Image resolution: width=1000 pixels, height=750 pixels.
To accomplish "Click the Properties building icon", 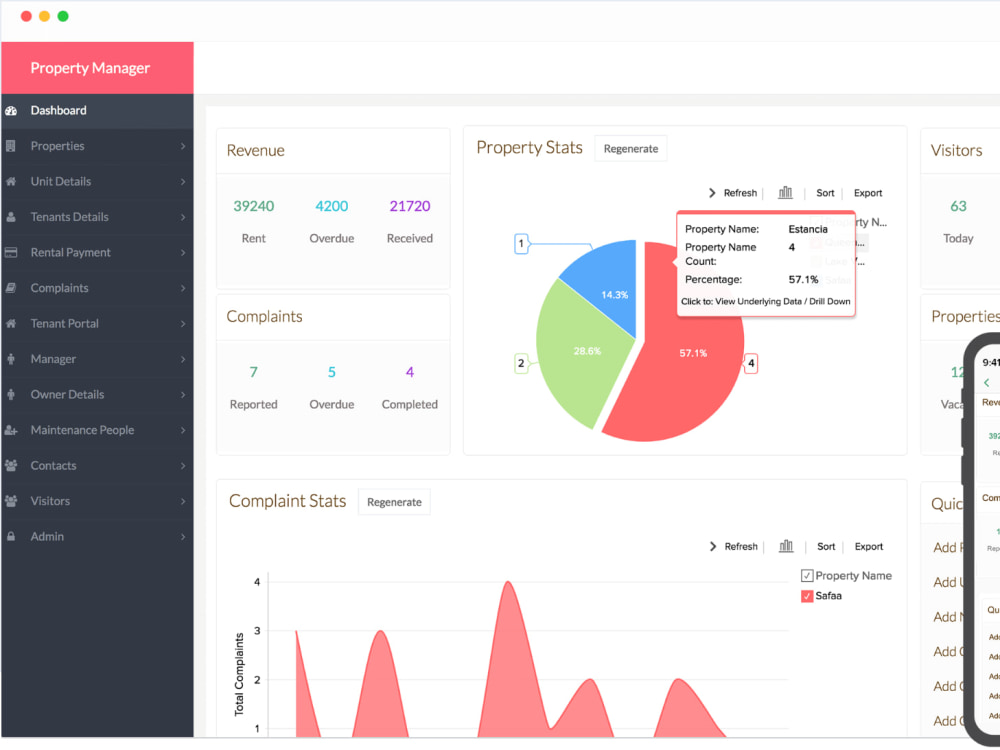I will point(11,146).
